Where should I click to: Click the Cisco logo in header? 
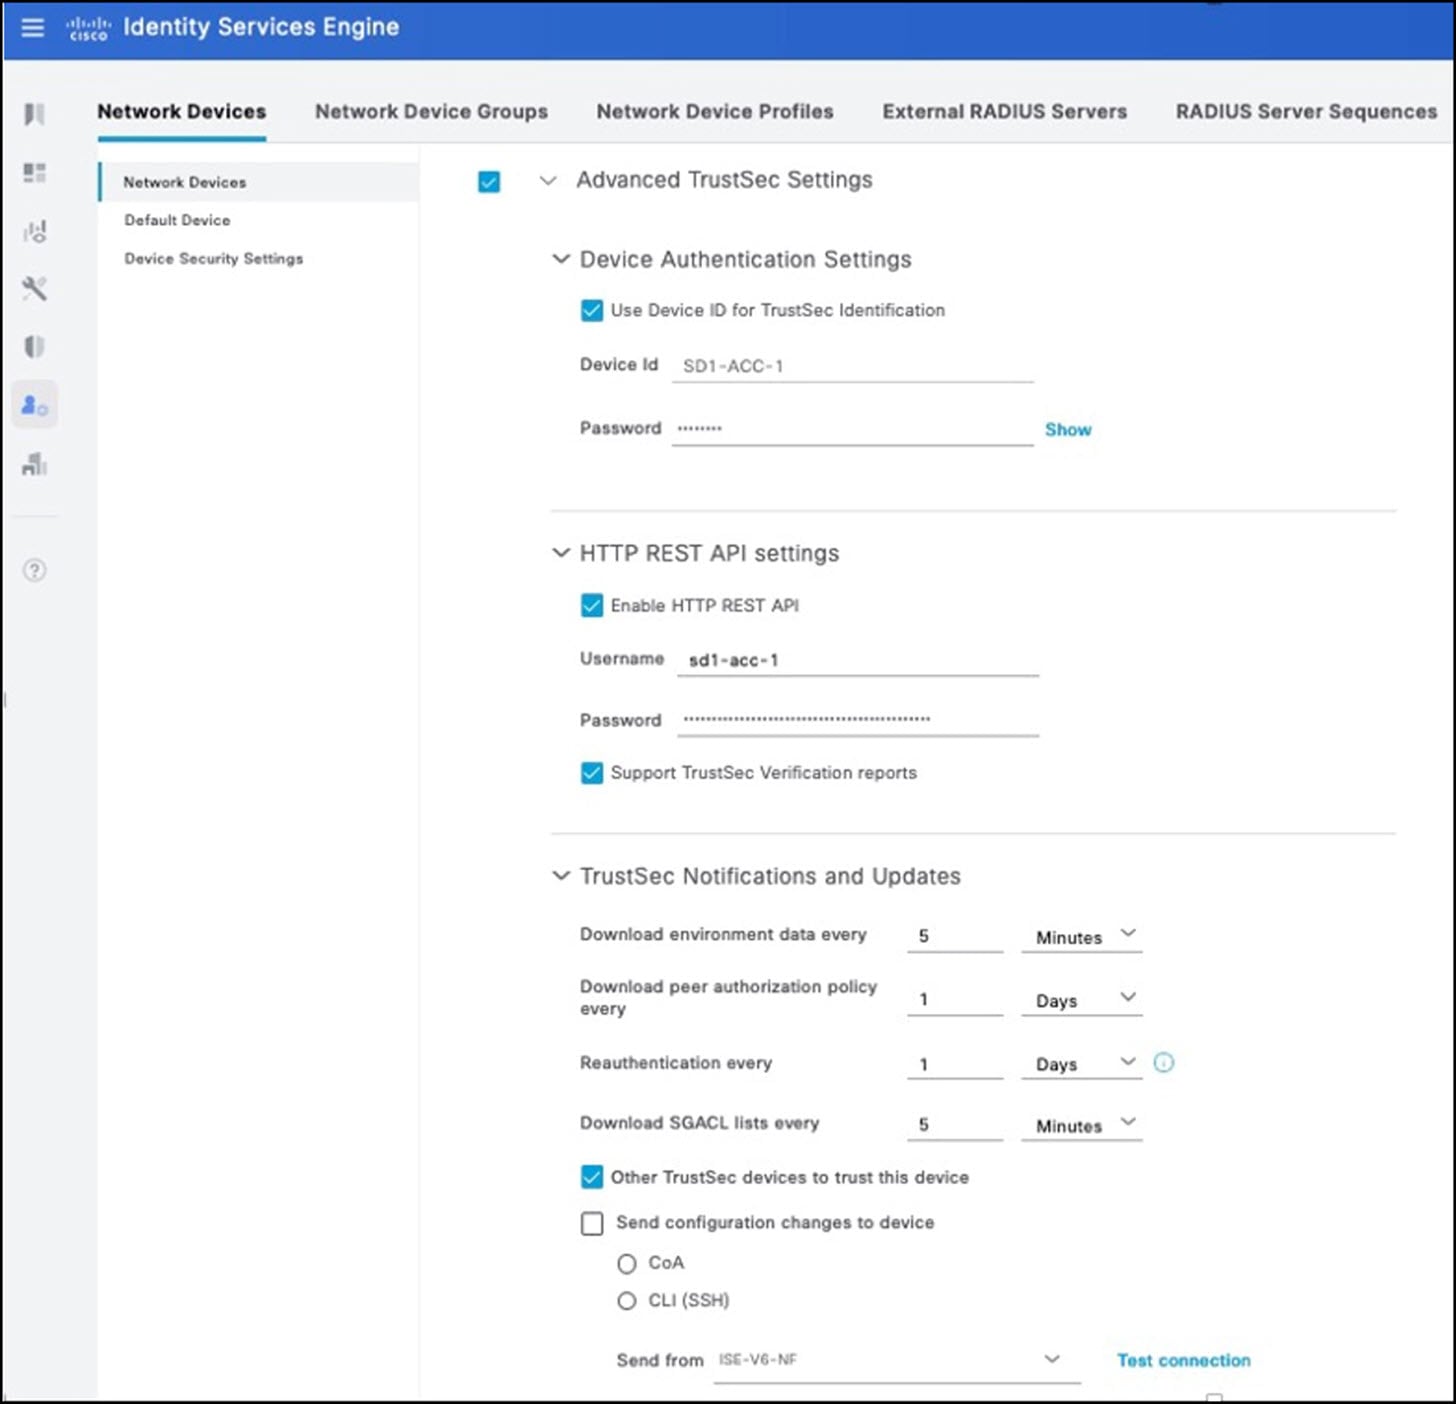pyautogui.click(x=88, y=28)
